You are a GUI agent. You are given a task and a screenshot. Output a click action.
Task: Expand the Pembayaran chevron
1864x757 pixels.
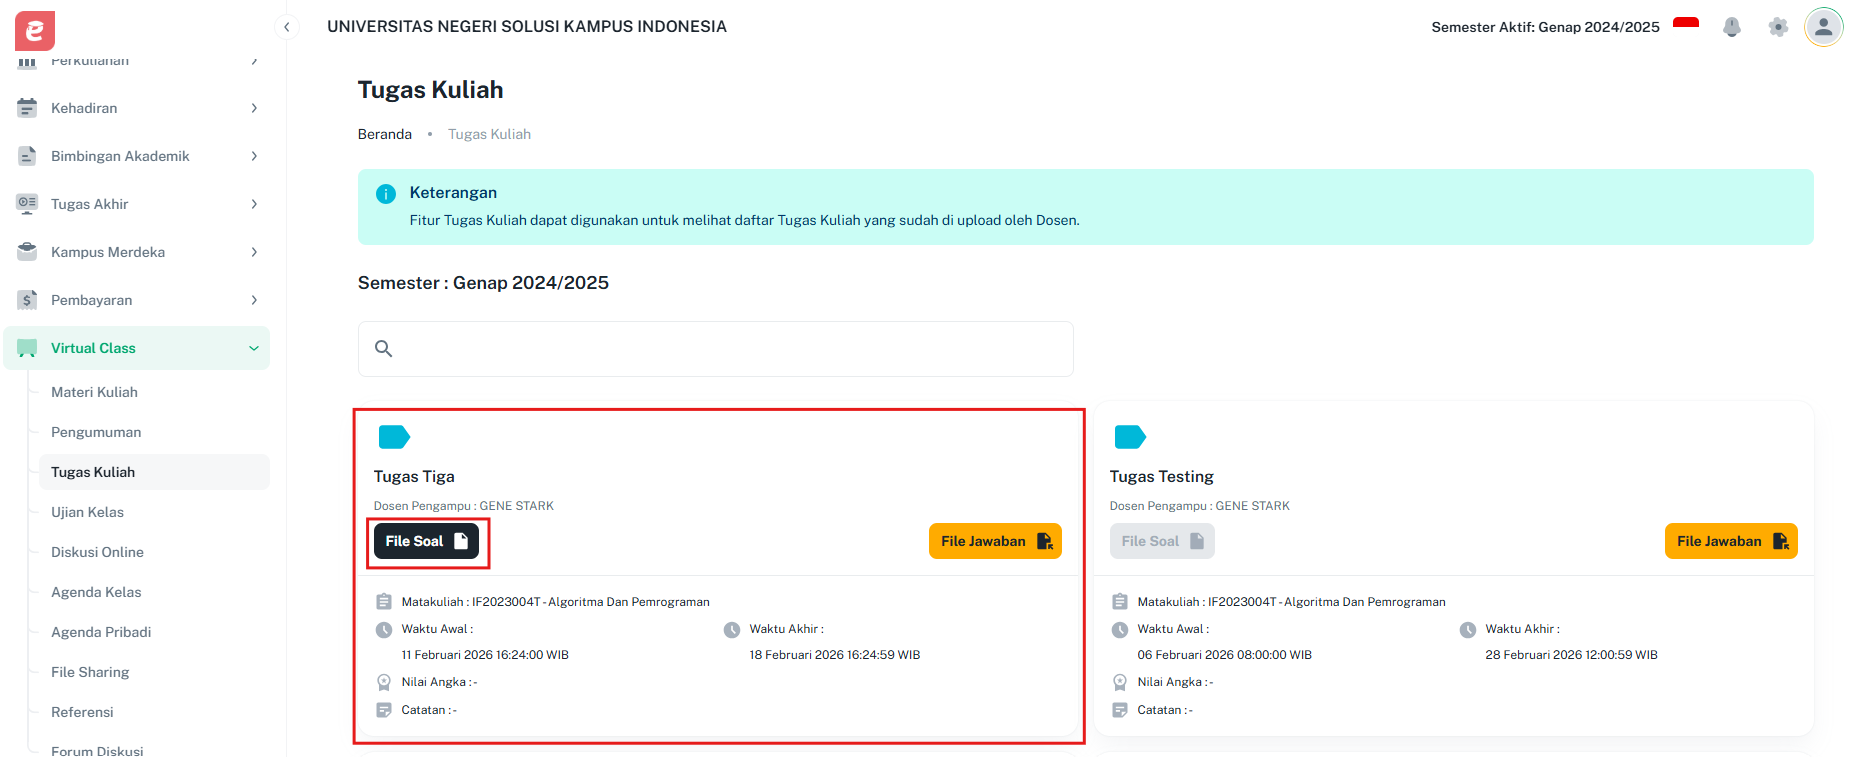pyautogui.click(x=254, y=300)
